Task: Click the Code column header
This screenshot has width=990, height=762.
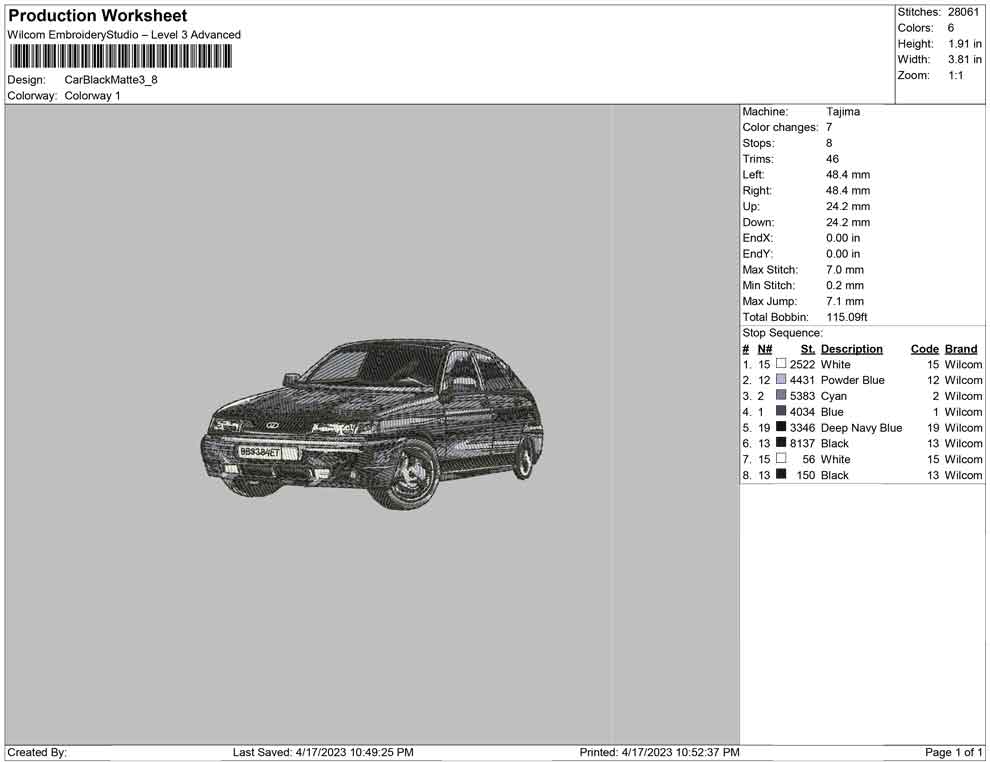Action: [x=924, y=349]
